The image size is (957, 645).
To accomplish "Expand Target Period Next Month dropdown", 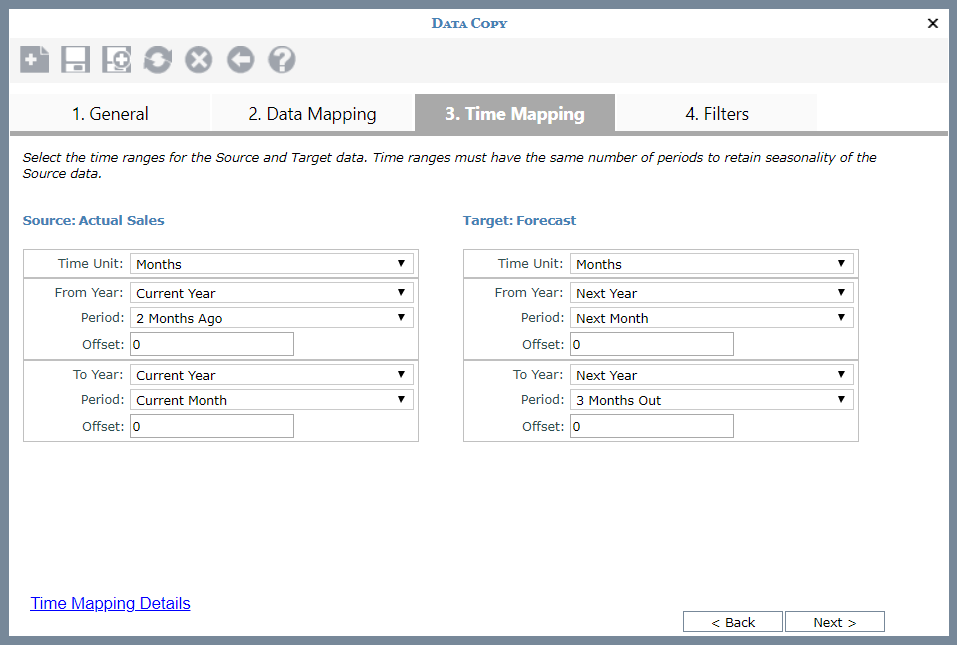I will tap(712, 317).
